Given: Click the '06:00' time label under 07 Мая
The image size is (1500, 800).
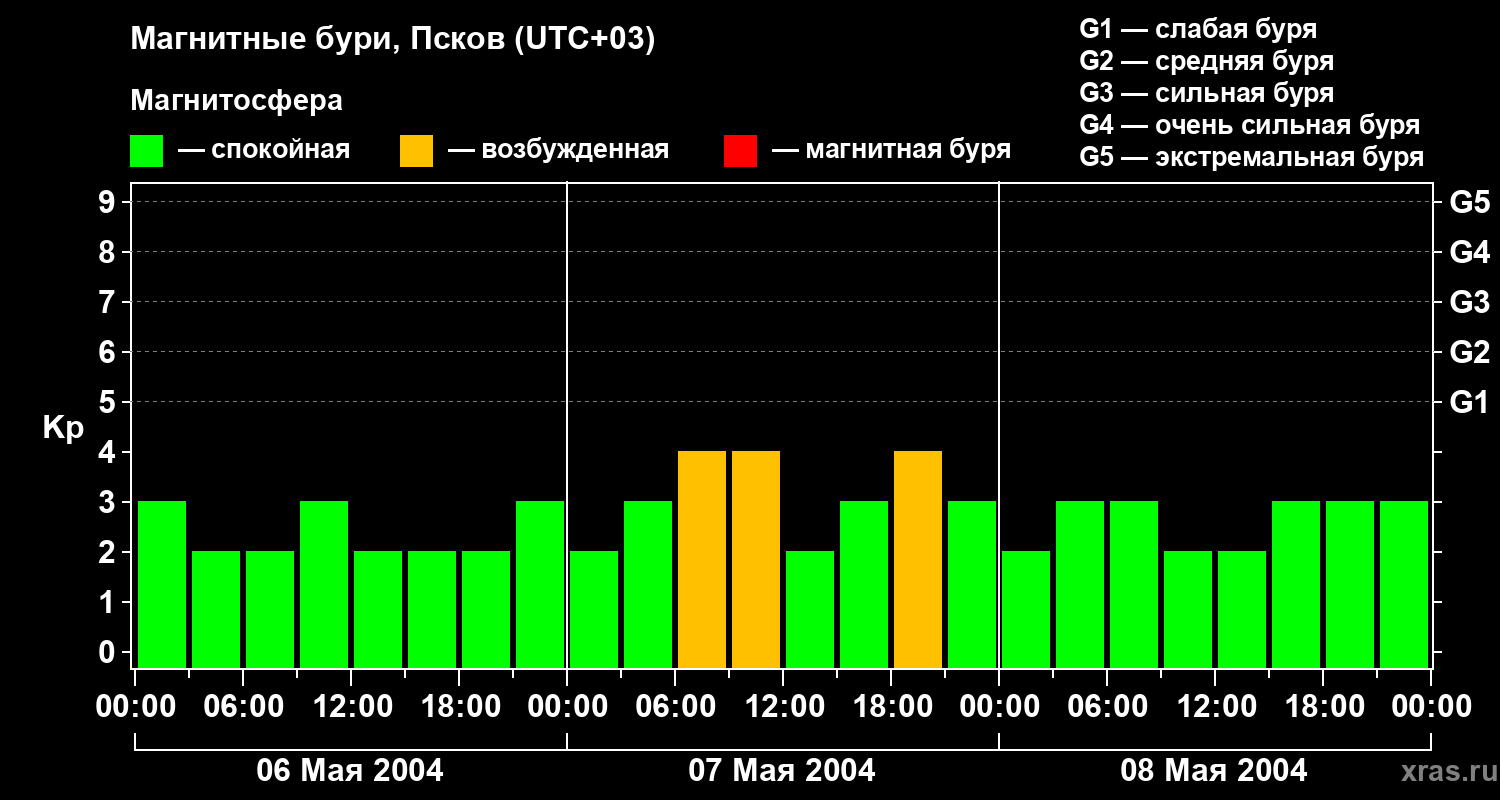Looking at the screenshot, I should pos(675,707).
